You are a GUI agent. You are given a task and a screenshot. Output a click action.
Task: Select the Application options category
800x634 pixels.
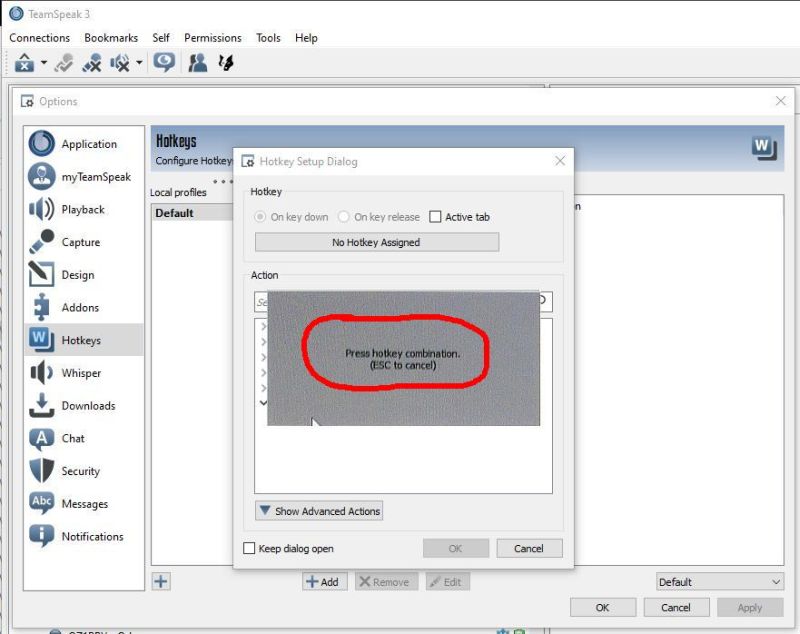[x=84, y=144]
